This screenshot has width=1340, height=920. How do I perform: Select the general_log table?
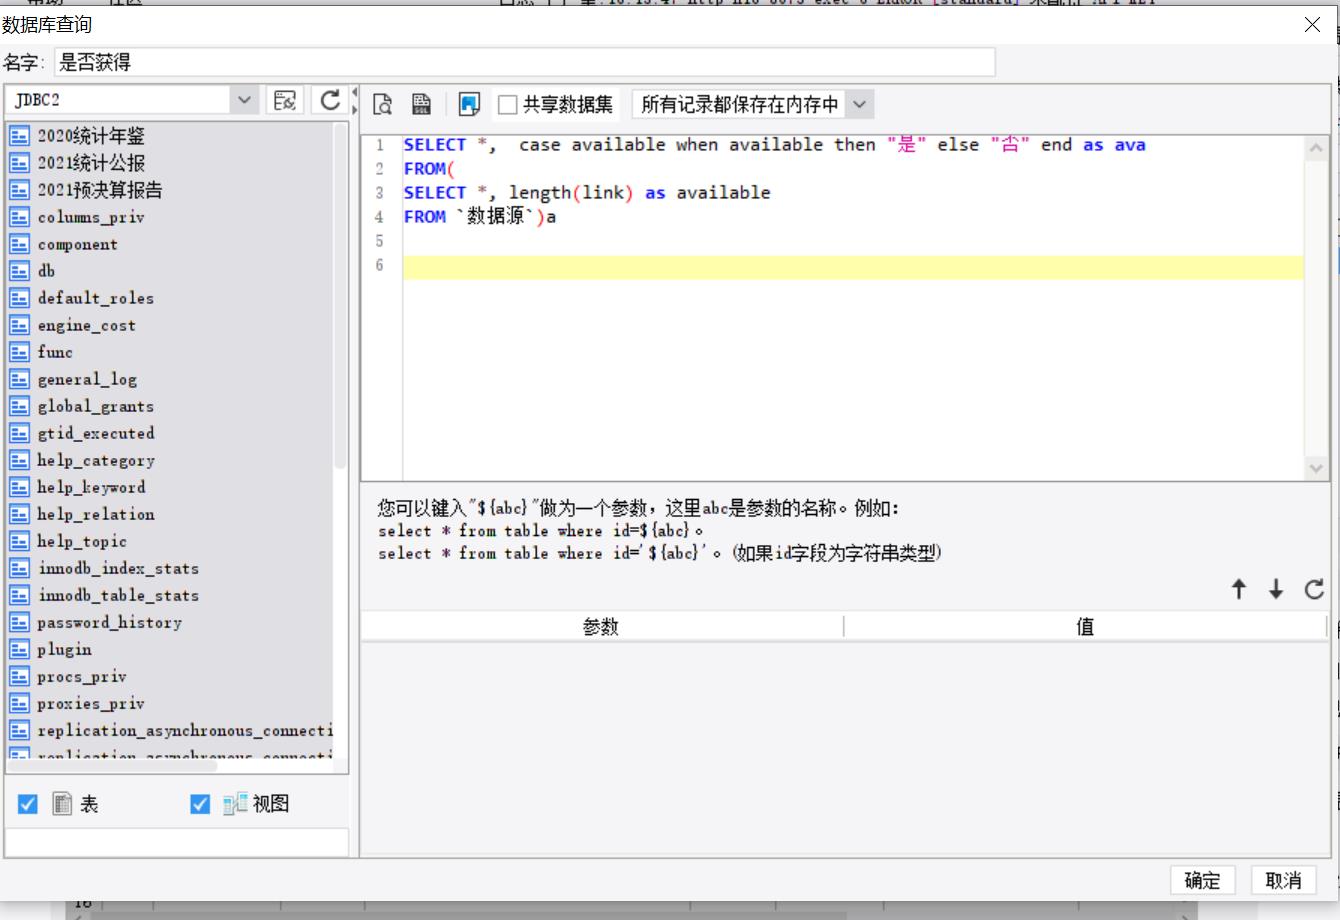tap(87, 379)
